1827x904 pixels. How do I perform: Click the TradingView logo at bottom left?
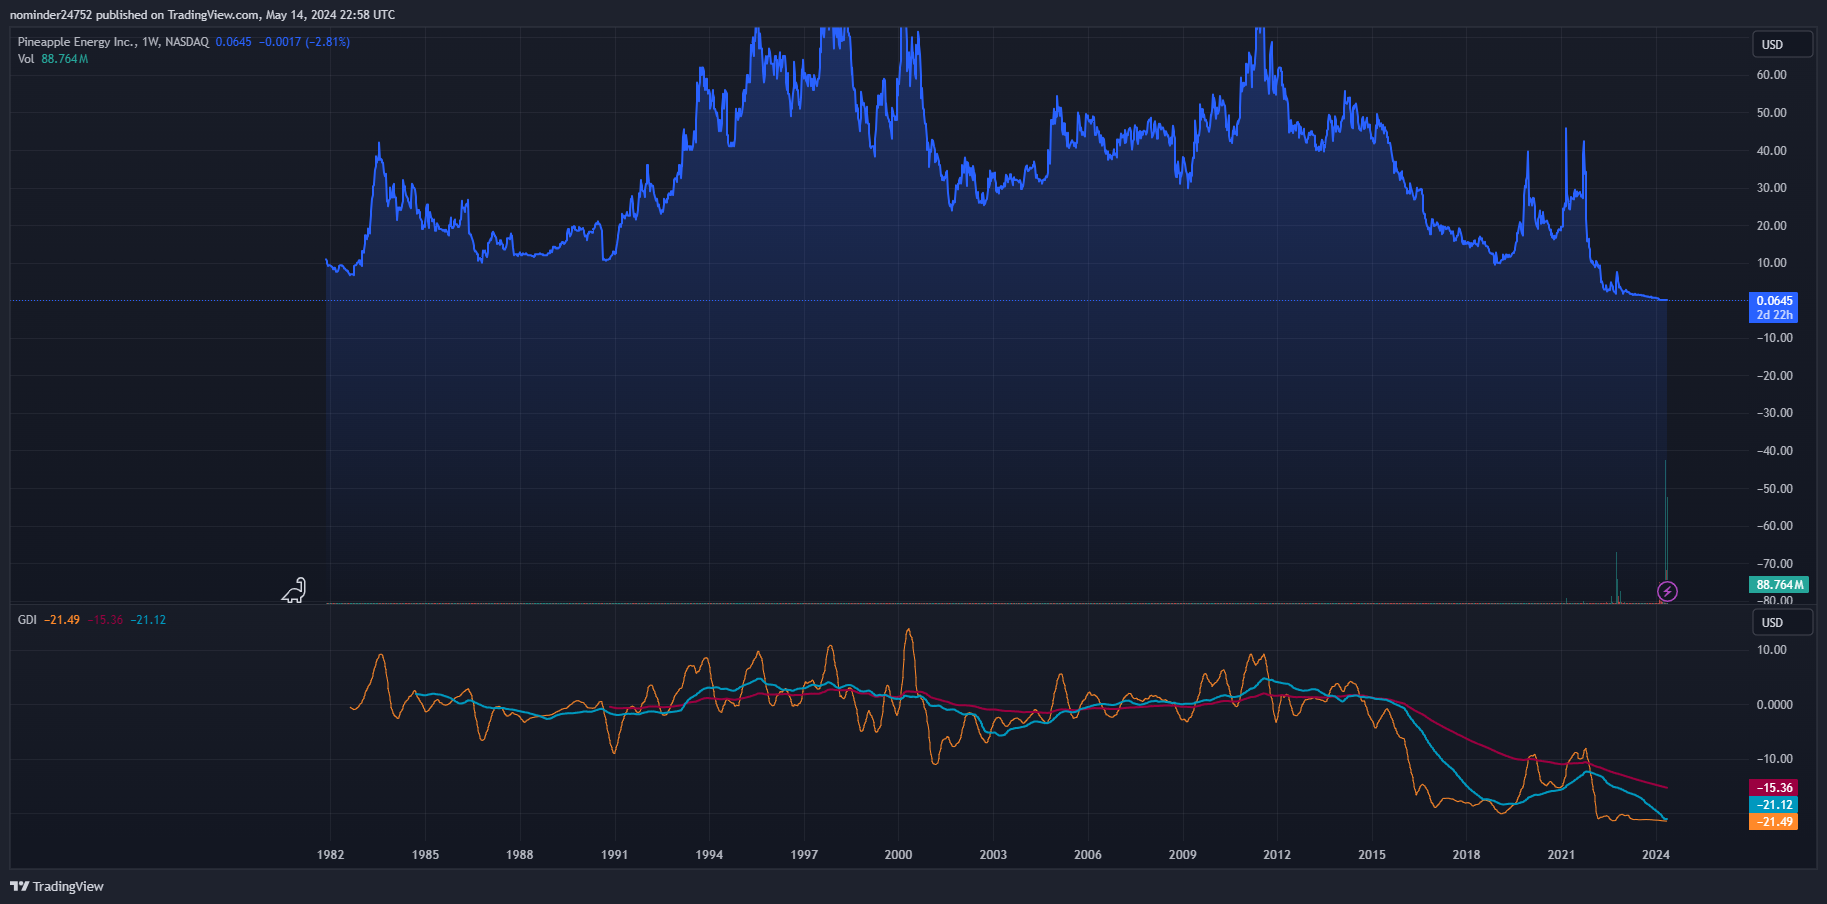pyautogui.click(x=57, y=886)
